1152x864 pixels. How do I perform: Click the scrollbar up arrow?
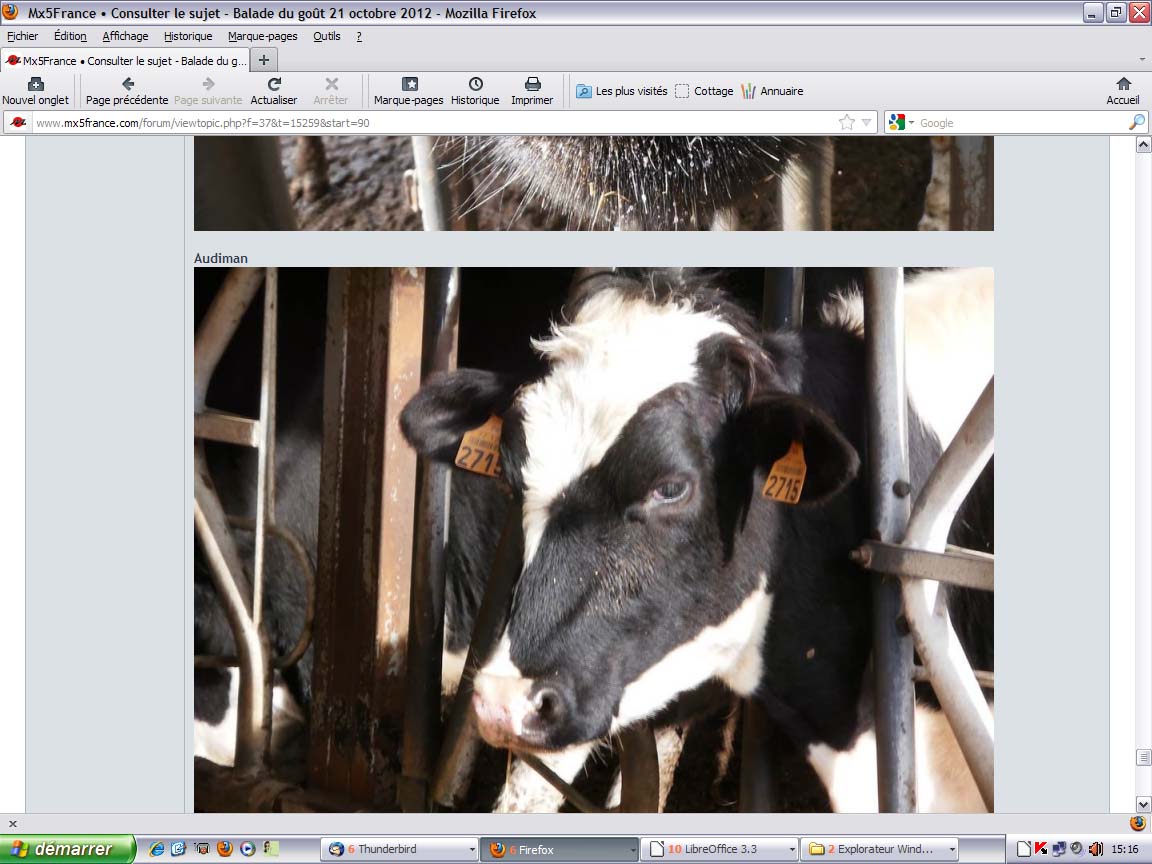tap(1143, 145)
